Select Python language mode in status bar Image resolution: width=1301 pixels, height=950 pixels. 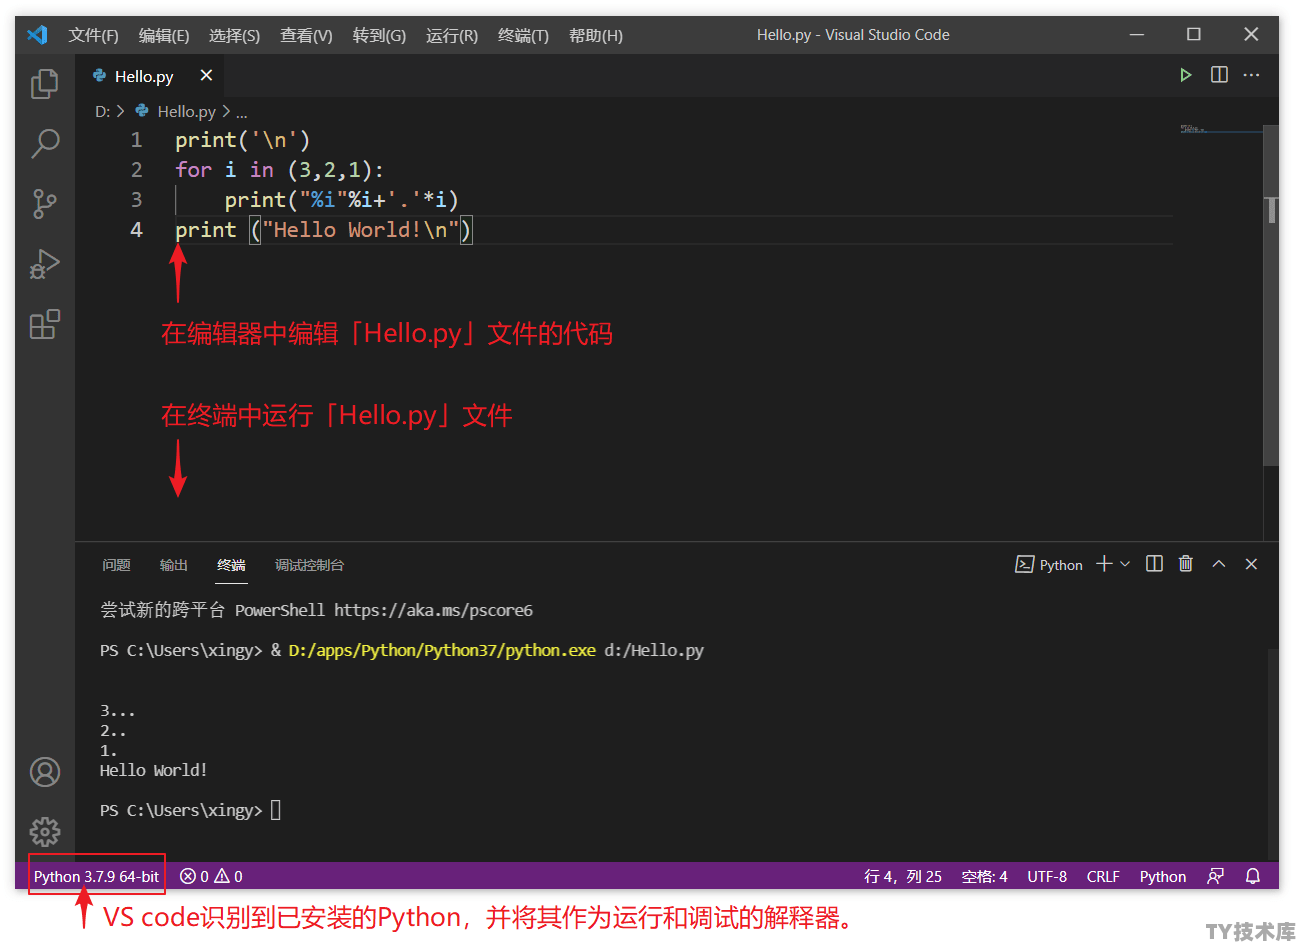pyautogui.click(x=1163, y=876)
